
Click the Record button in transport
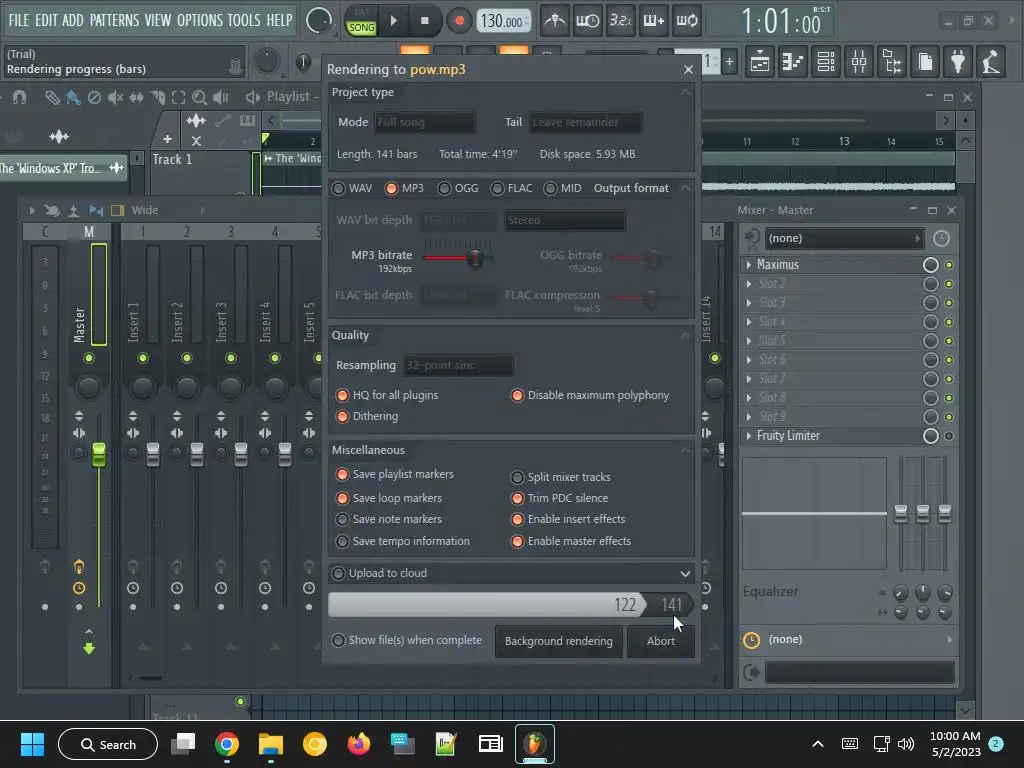coord(459,21)
